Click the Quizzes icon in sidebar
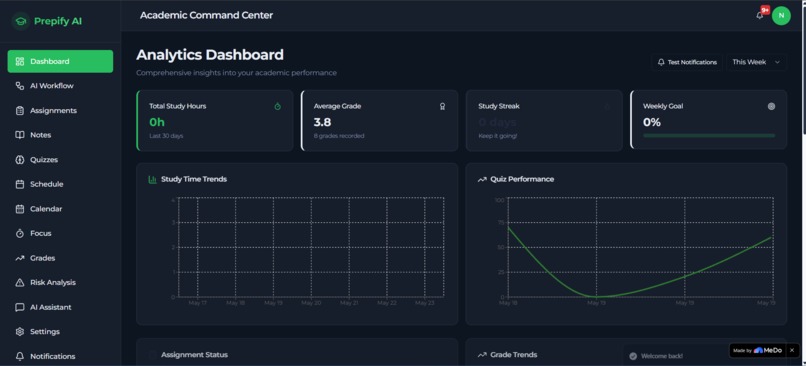806x366 pixels. (x=20, y=159)
